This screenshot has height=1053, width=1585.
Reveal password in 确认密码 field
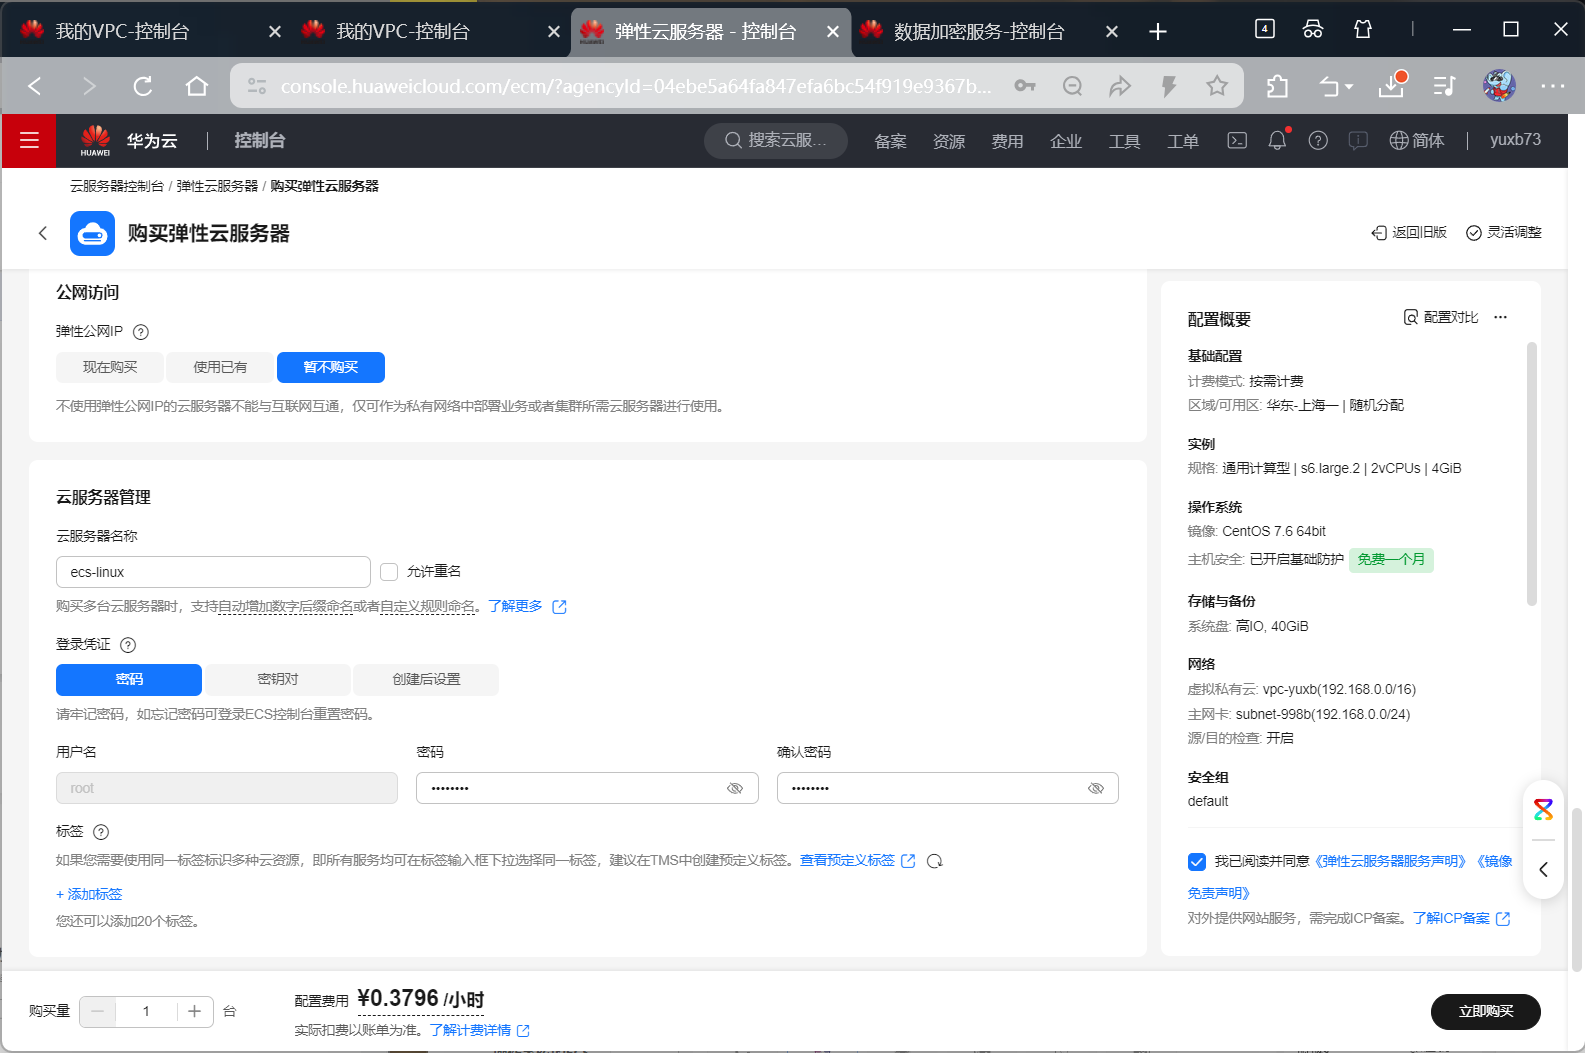(1096, 788)
